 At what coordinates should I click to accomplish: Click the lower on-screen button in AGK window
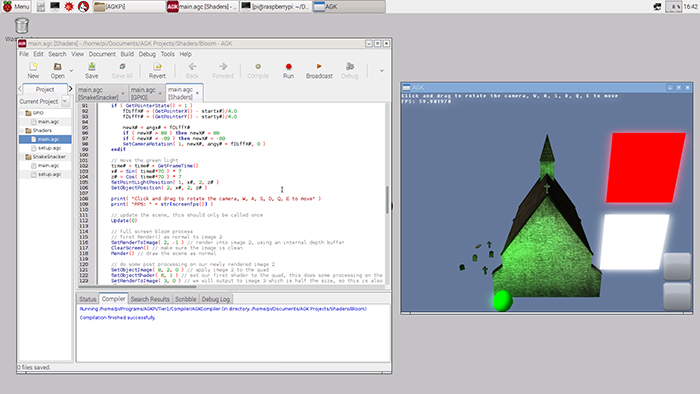[x=677, y=296]
